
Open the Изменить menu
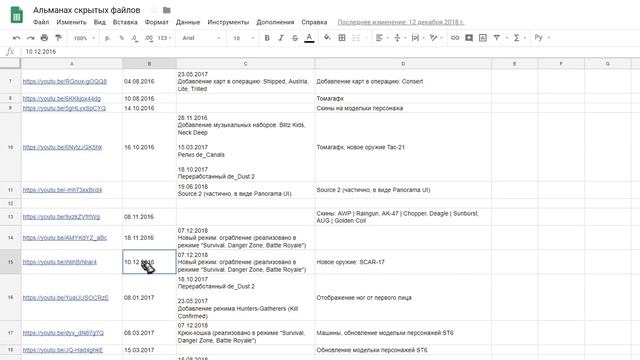71,22
